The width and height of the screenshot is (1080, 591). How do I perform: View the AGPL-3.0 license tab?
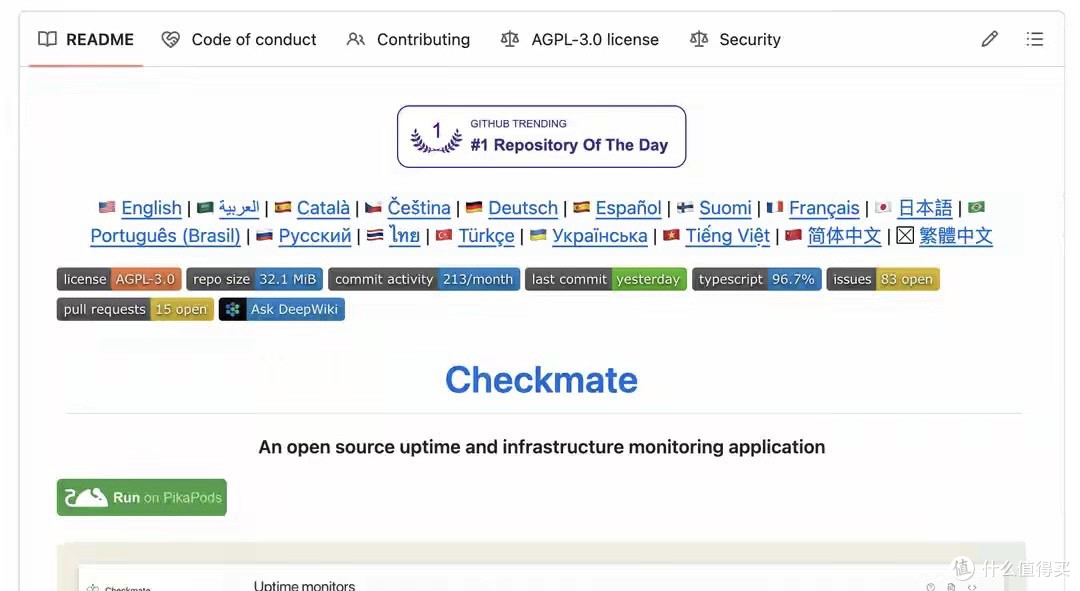pos(580,39)
